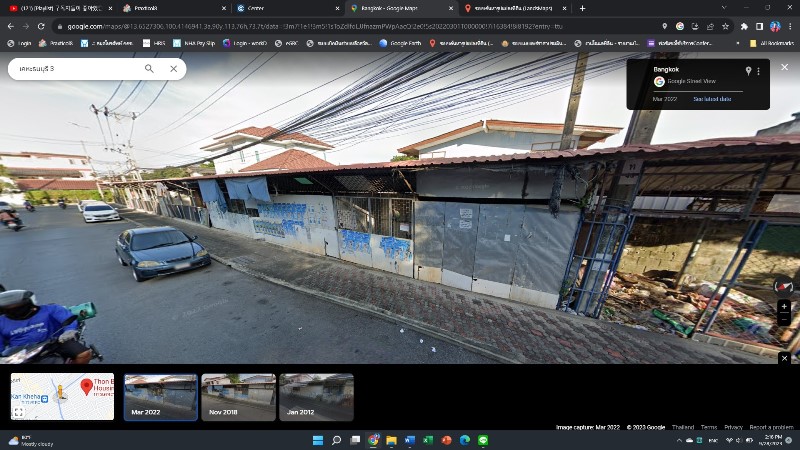Switch to the second browser tab
The image size is (800, 450).
[173, 8]
